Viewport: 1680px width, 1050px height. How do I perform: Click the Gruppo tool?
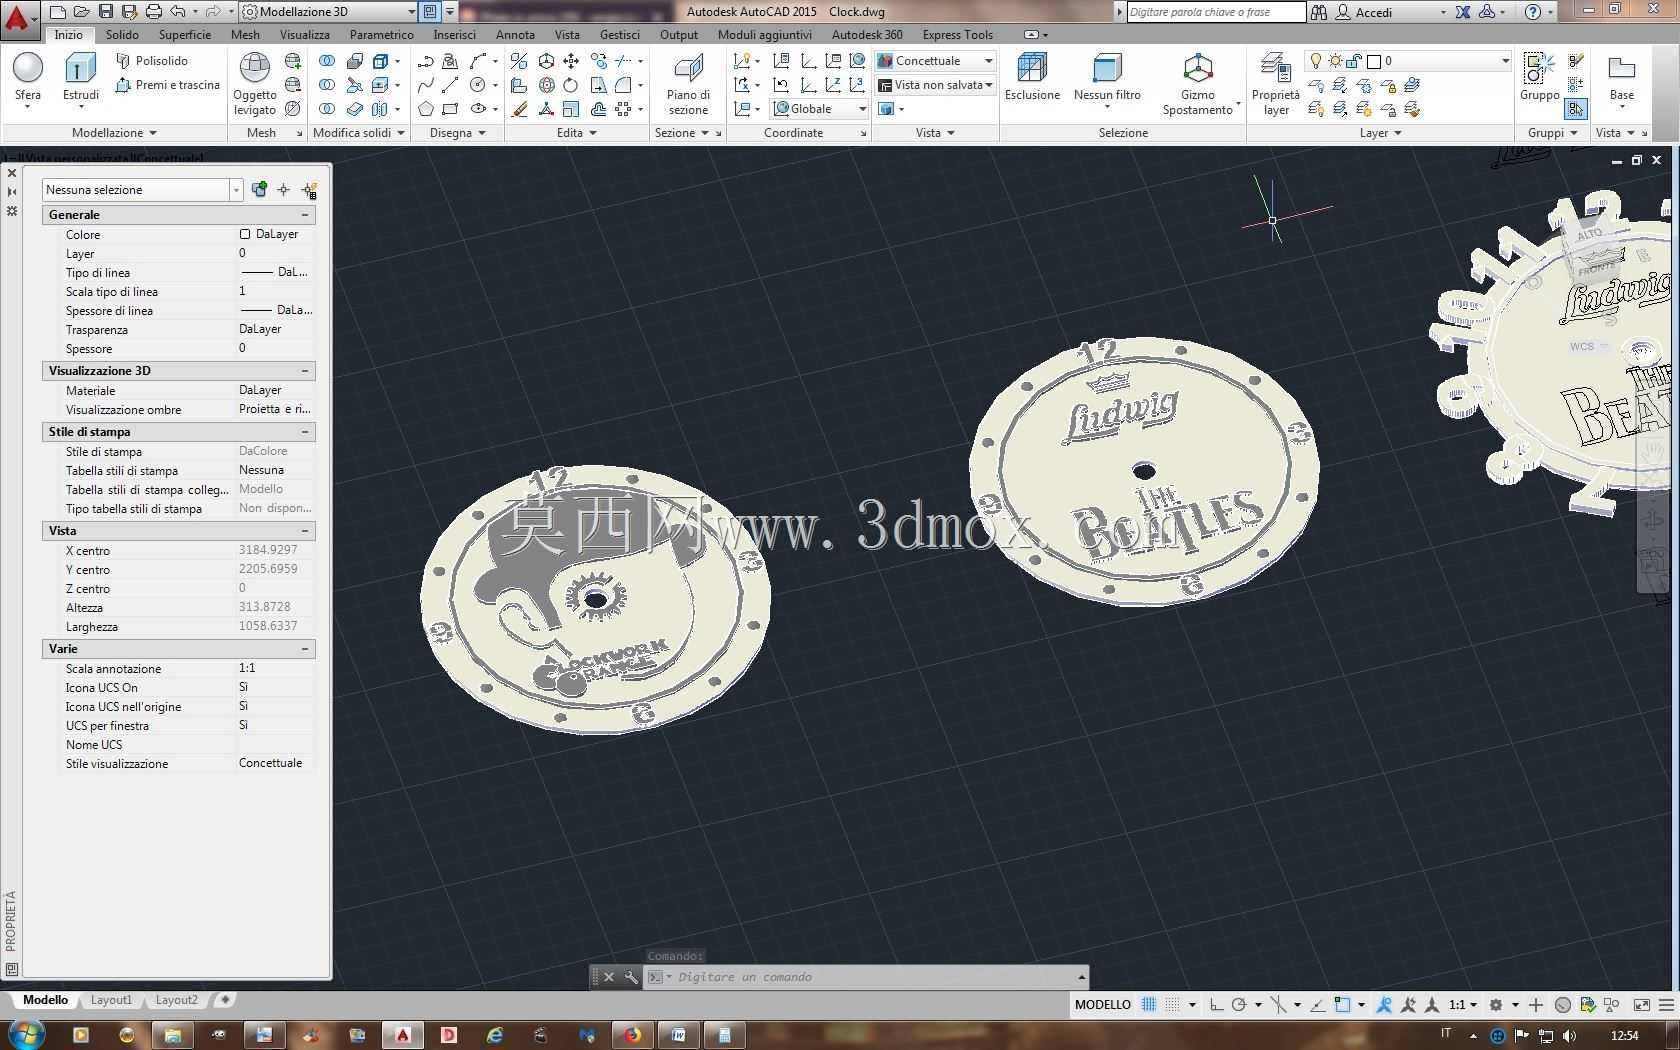[1539, 78]
